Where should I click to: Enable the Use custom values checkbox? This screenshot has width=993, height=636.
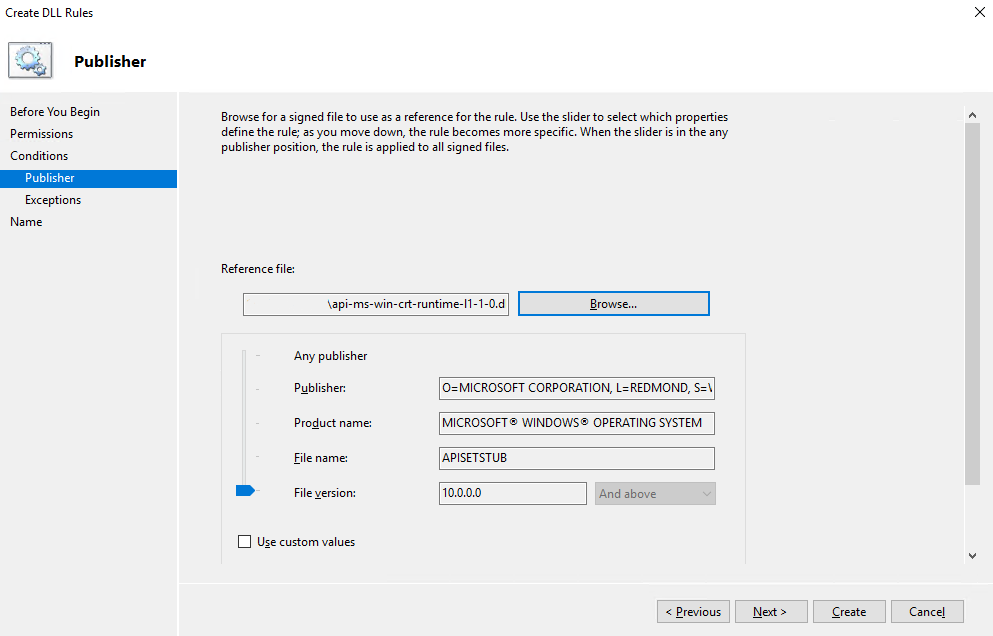245,541
